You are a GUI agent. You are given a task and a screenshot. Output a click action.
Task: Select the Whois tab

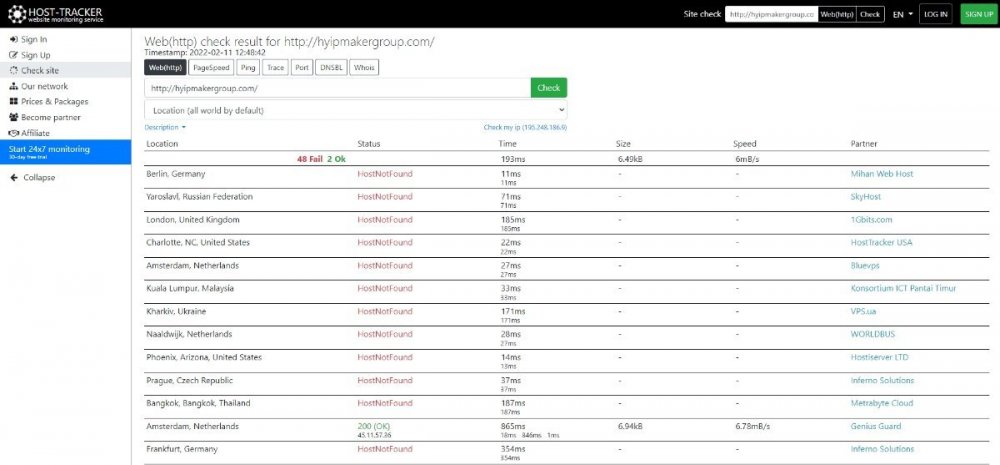363,68
